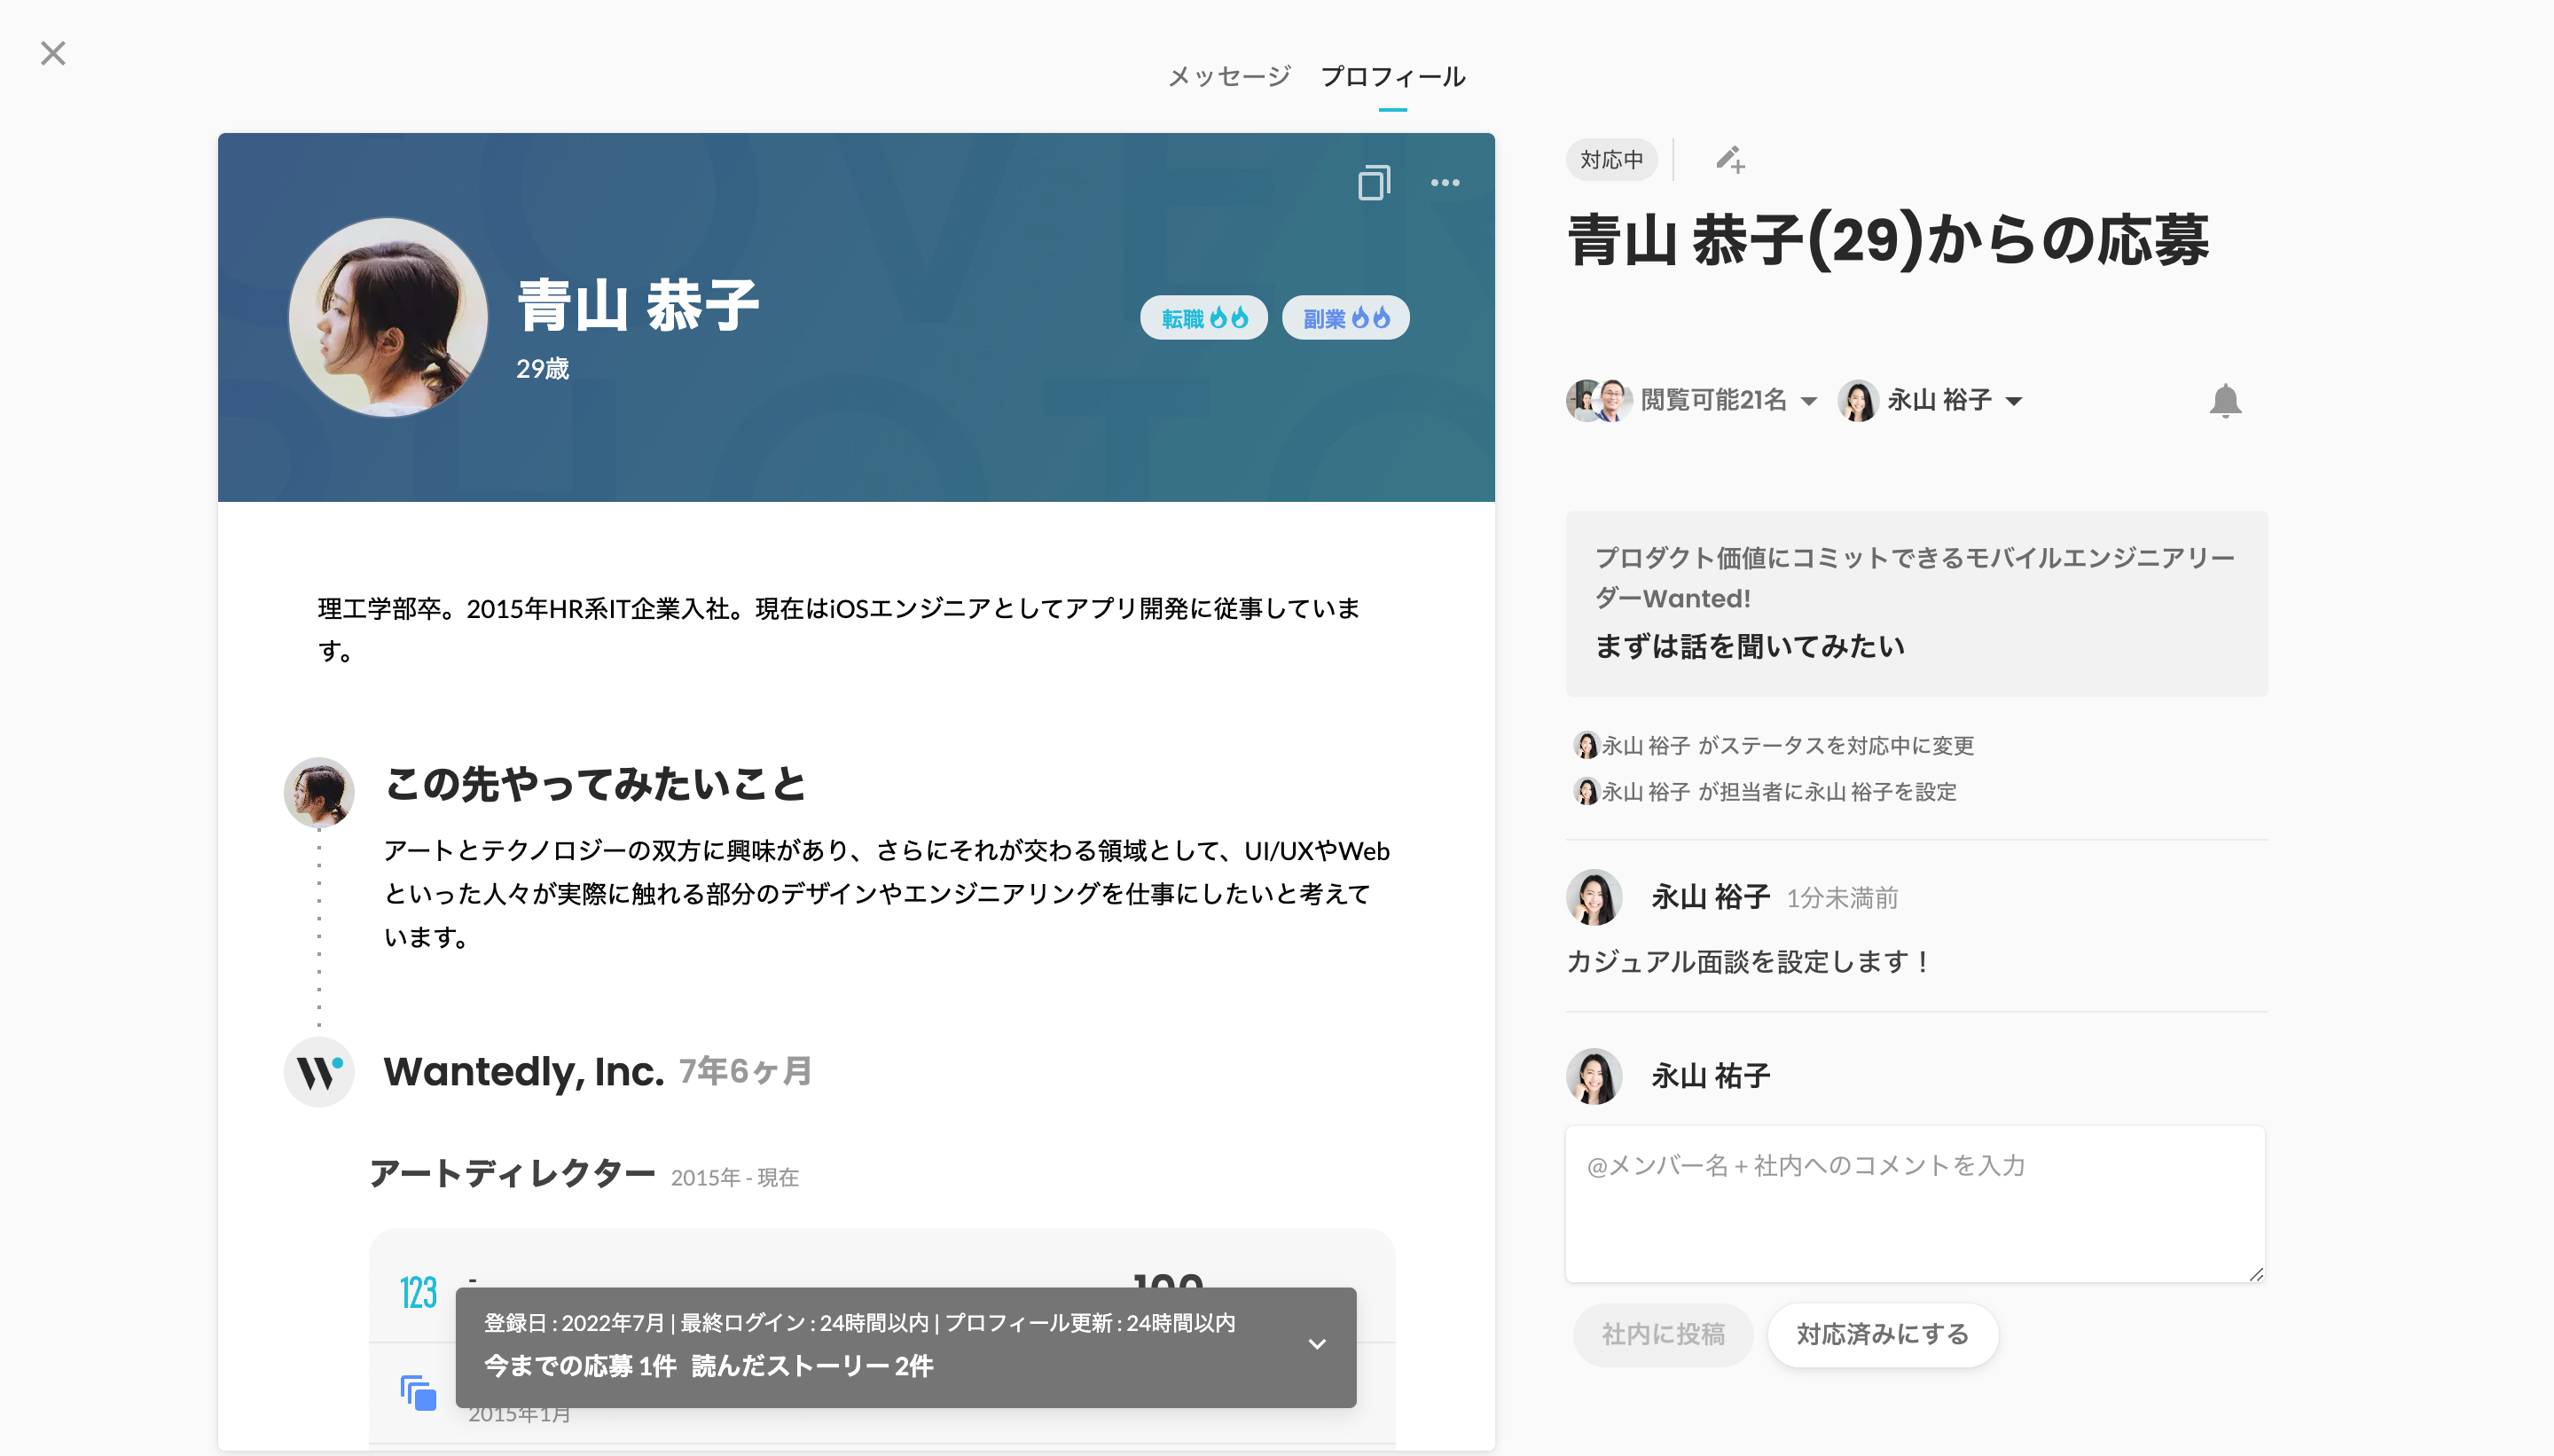Click the 対応中 status badge

[x=1611, y=160]
